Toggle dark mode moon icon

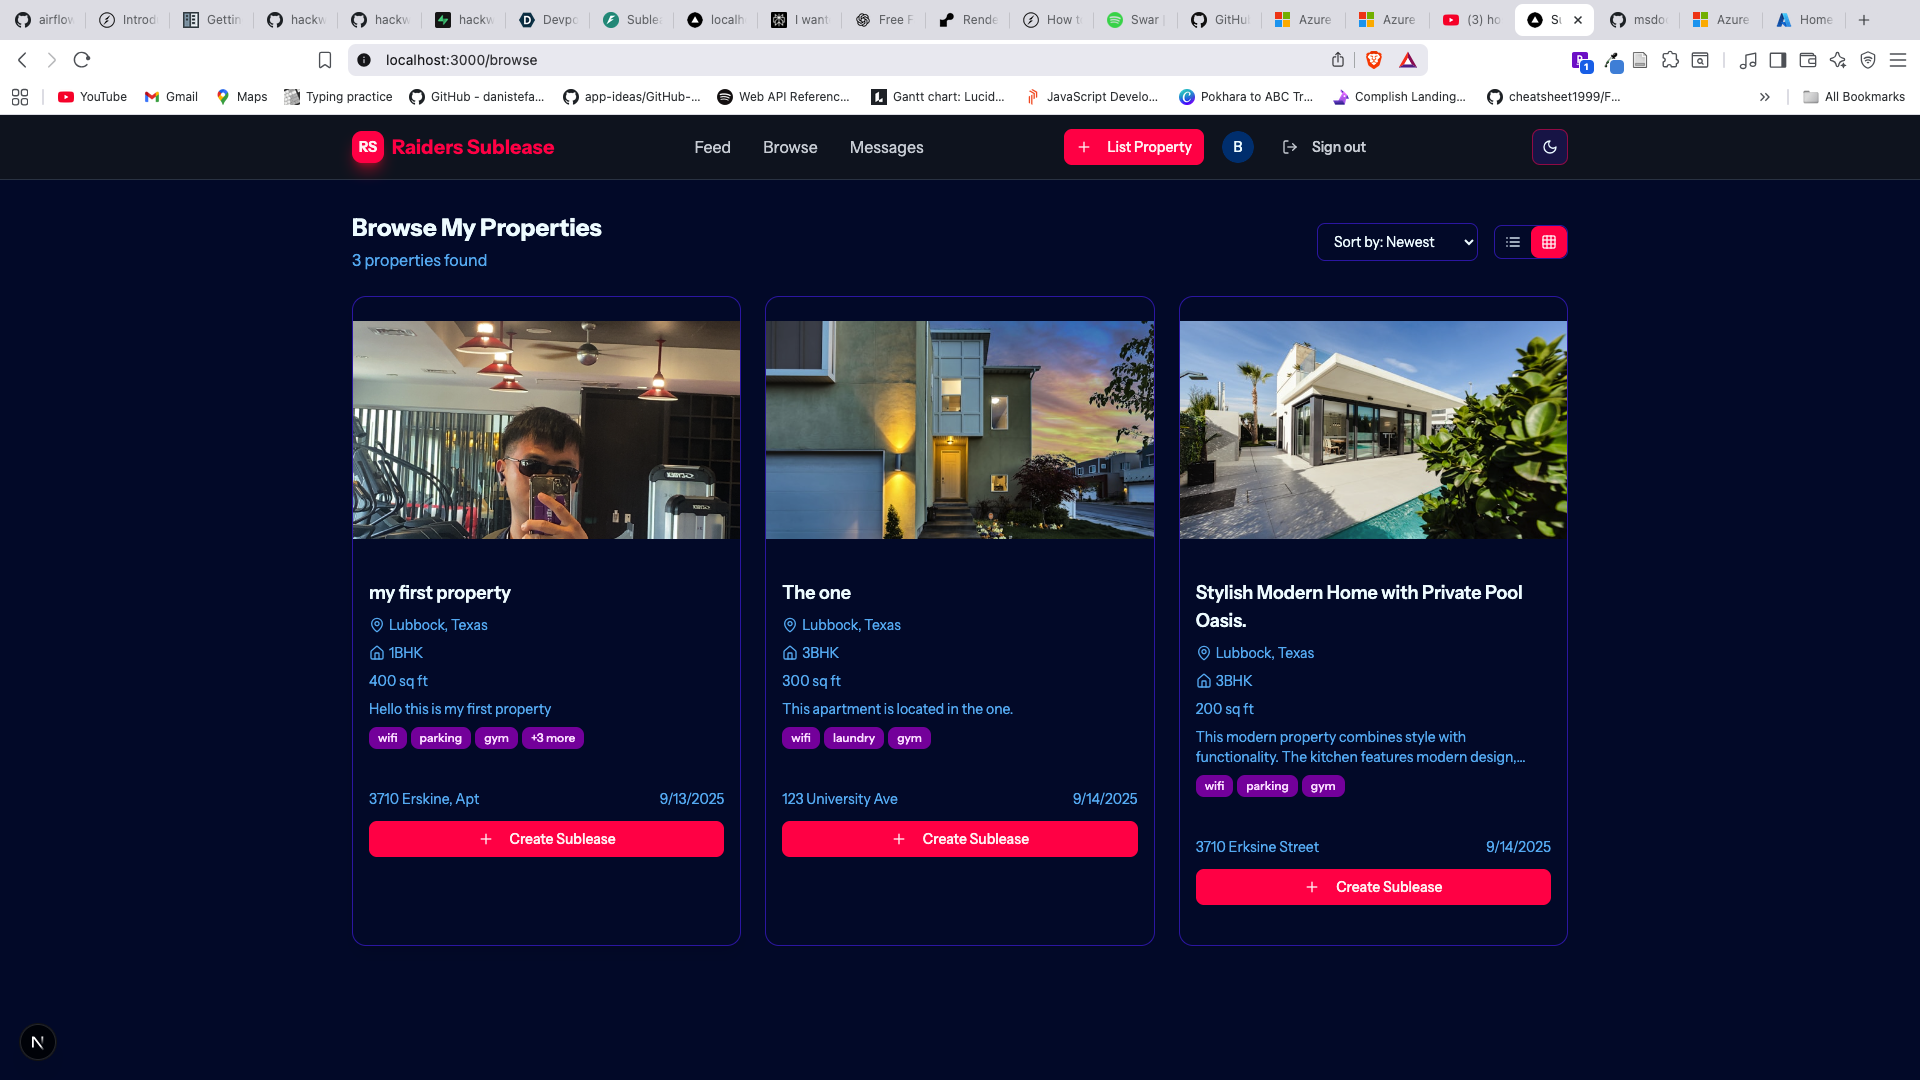pyautogui.click(x=1549, y=147)
